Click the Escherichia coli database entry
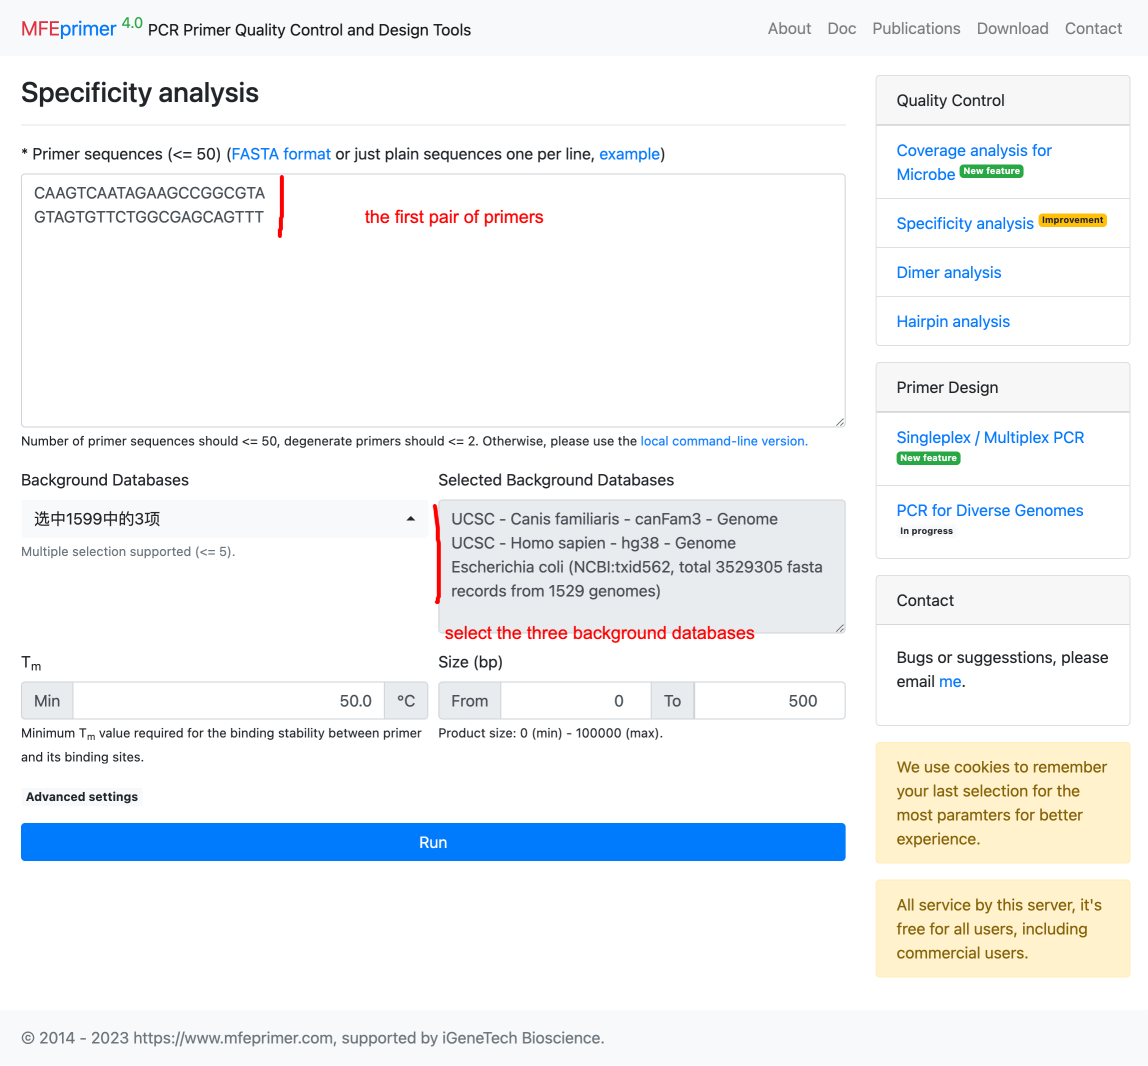Screen dimensions: 1148x1066 [x=636, y=579]
